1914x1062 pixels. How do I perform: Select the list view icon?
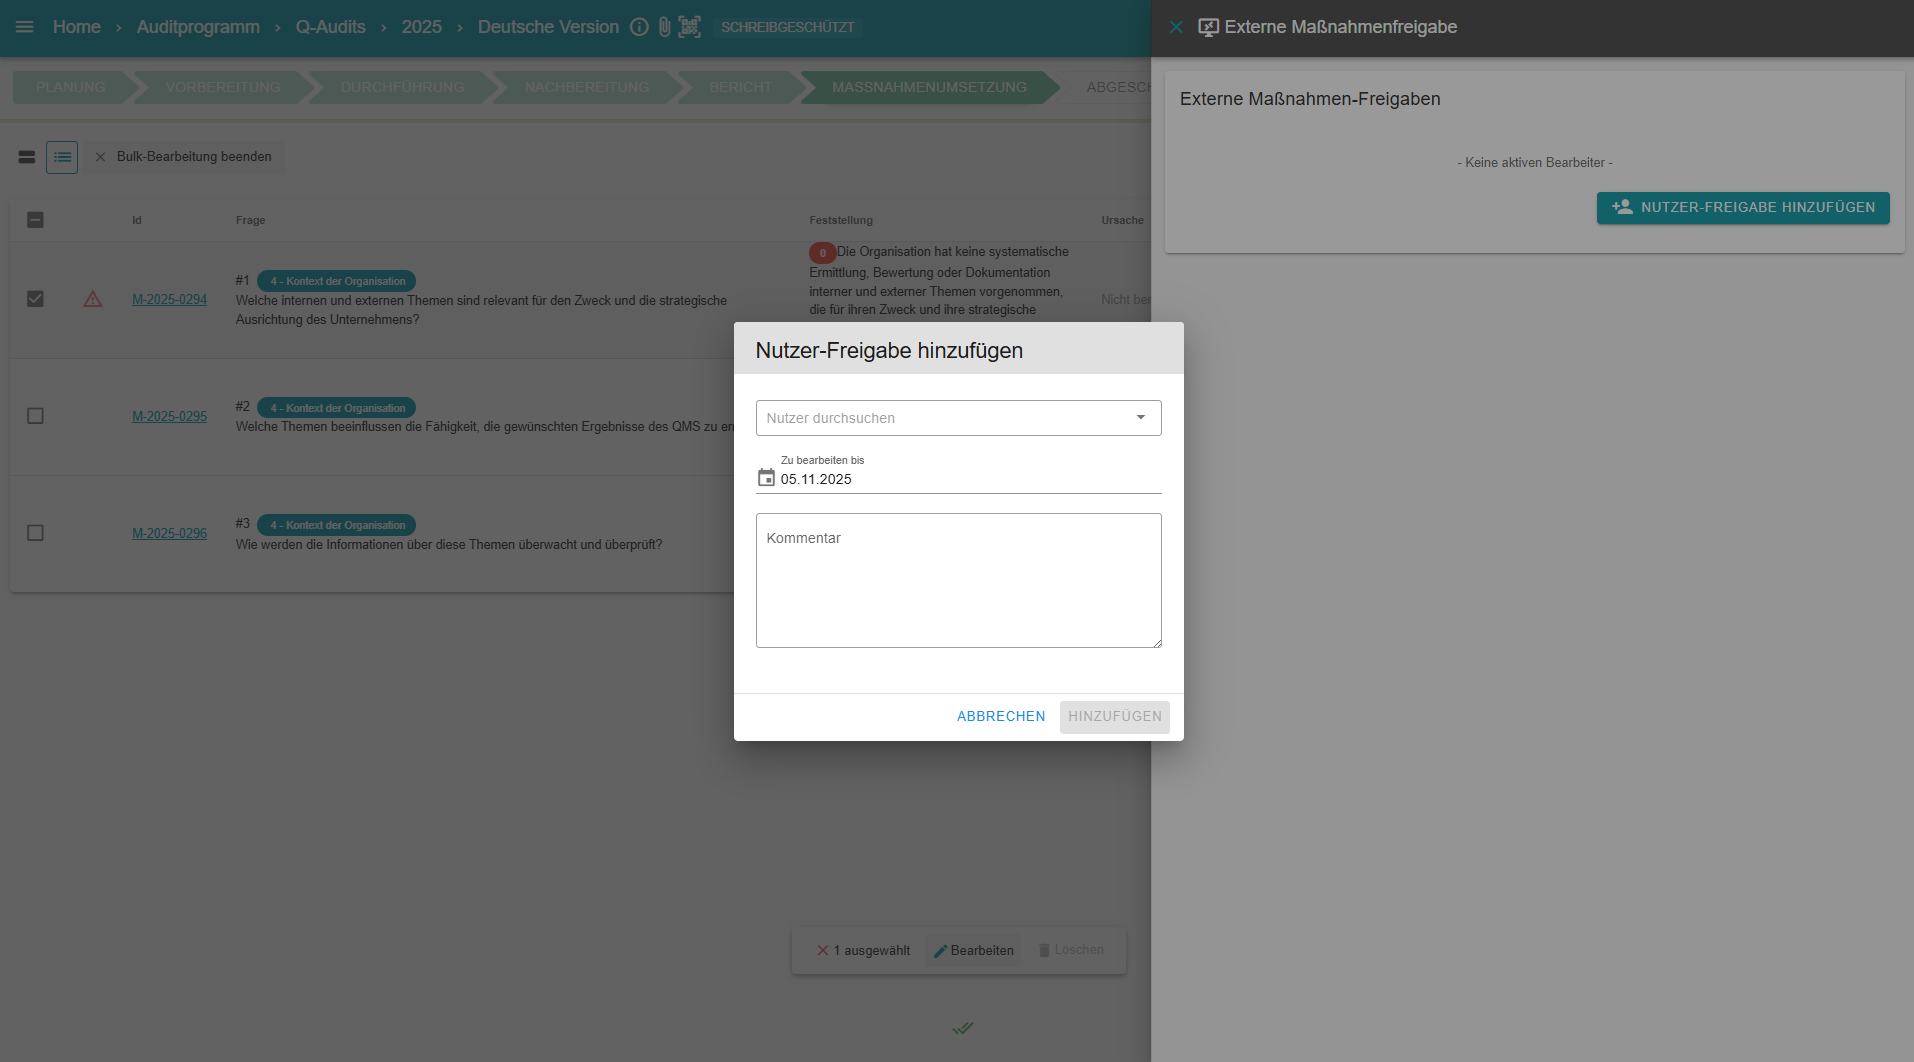pyautogui.click(x=62, y=157)
